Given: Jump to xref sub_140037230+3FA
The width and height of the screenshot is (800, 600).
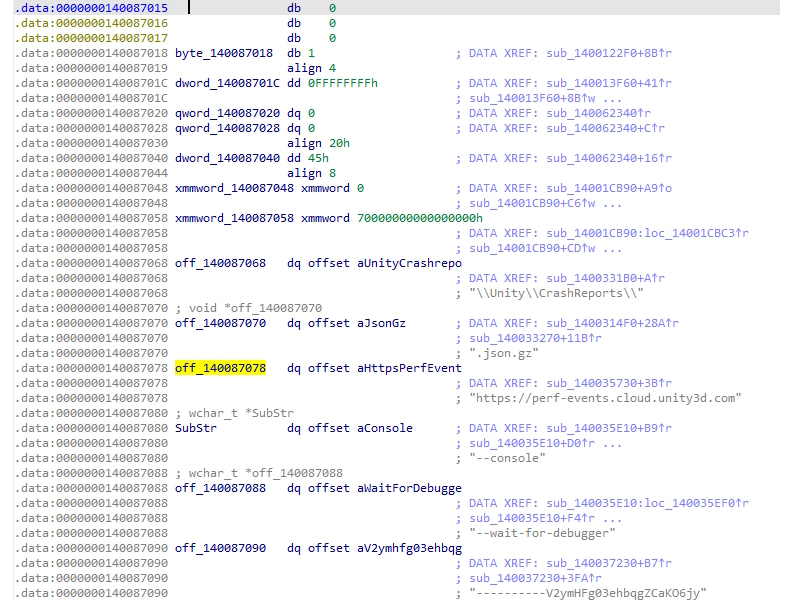Looking at the screenshot, I should coord(536,578).
